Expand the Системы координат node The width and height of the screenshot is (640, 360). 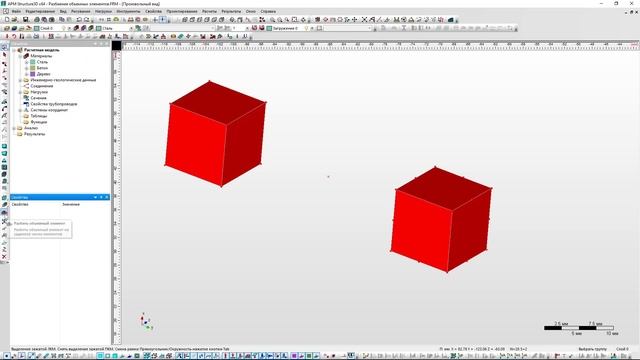point(20,110)
